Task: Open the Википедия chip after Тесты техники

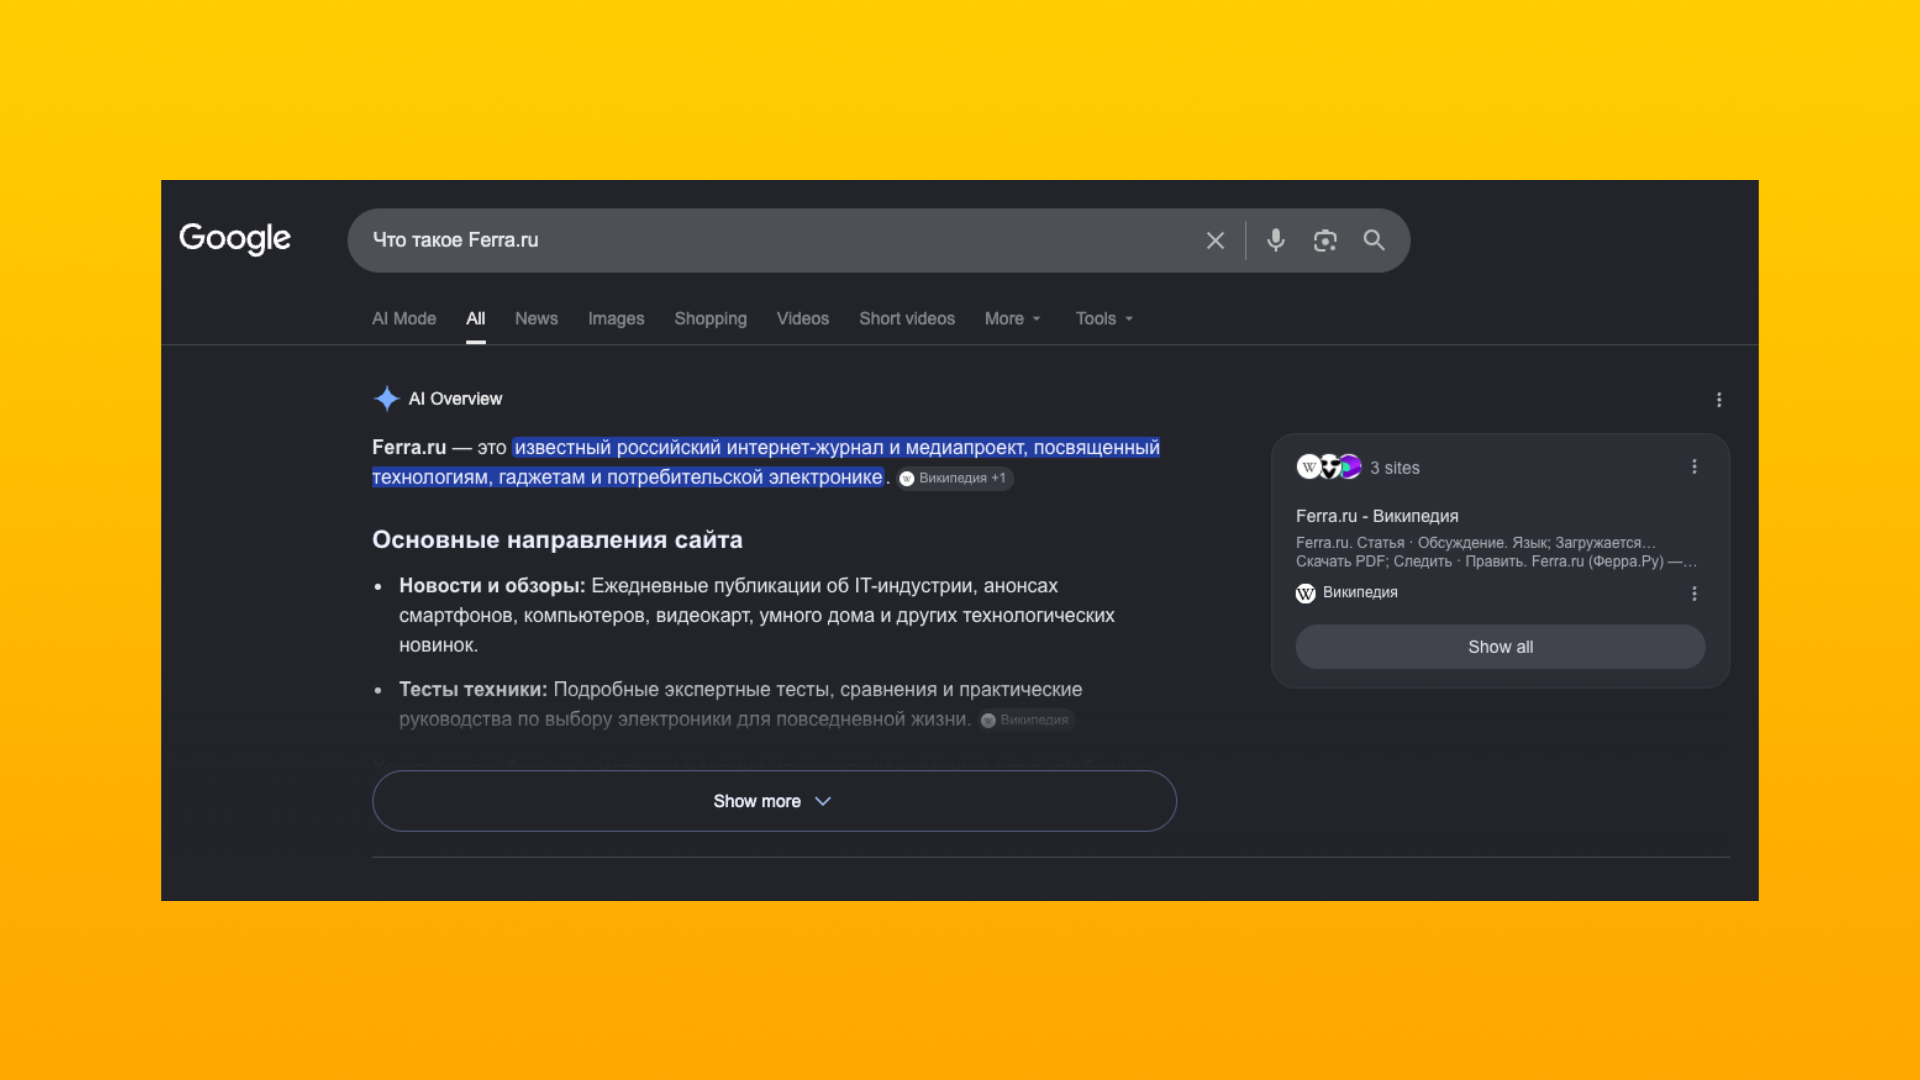Action: click(1026, 720)
